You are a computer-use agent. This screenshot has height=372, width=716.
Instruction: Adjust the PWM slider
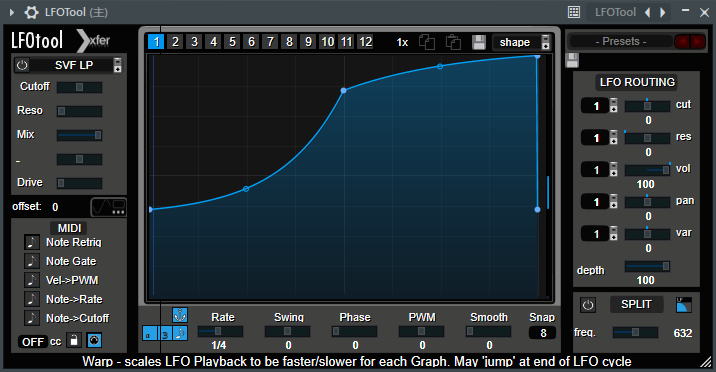pyautogui.click(x=421, y=331)
